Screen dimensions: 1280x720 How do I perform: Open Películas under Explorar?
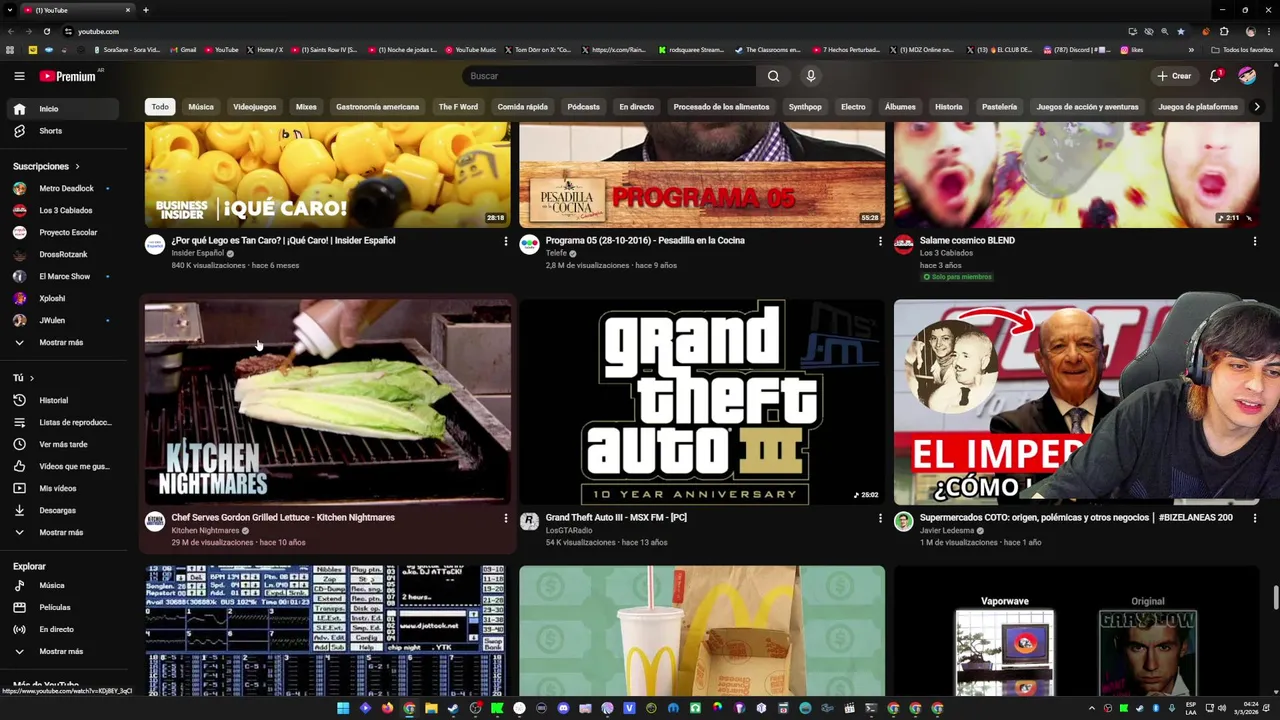point(65,607)
